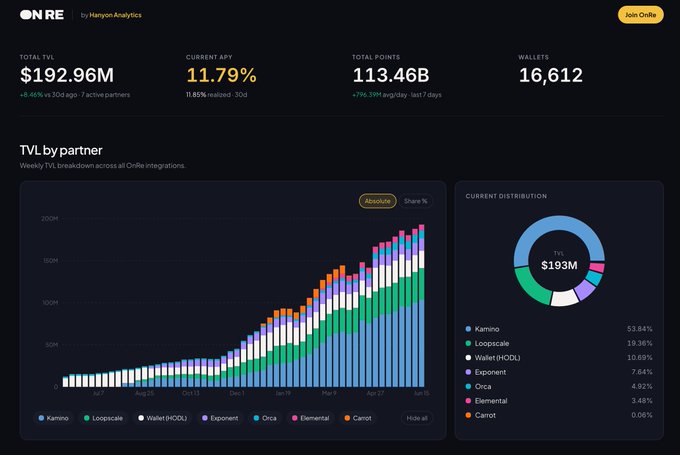
Task: Click the TVL by partner heading
Action: click(x=61, y=150)
